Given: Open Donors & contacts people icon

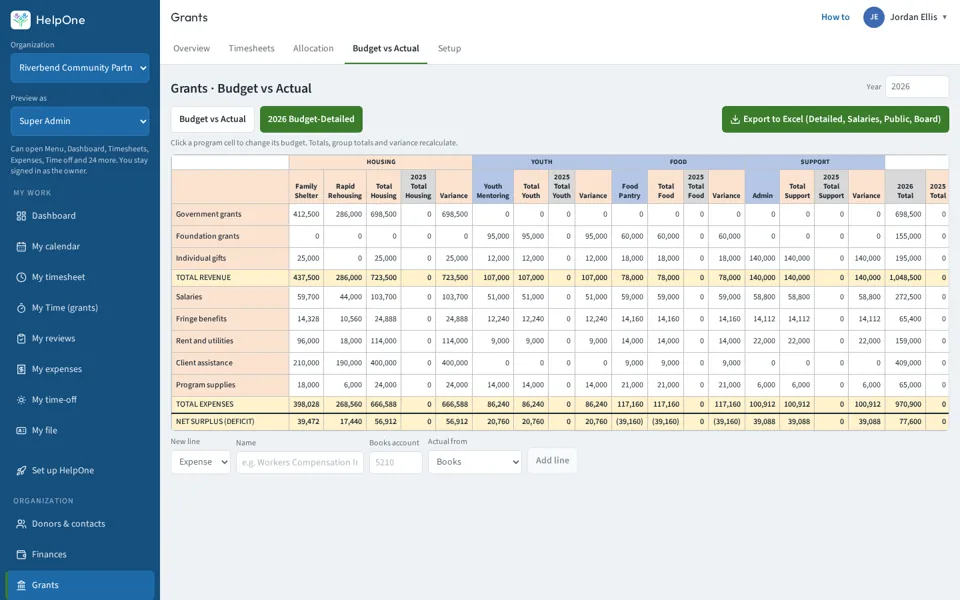Looking at the screenshot, I should pyautogui.click(x=21, y=524).
